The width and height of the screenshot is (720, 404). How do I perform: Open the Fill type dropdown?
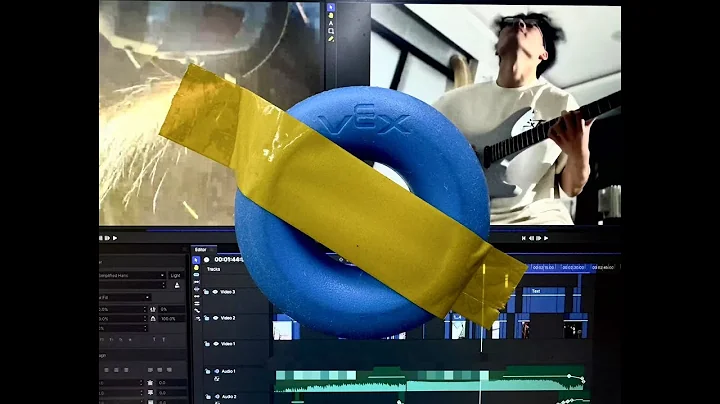(125, 297)
